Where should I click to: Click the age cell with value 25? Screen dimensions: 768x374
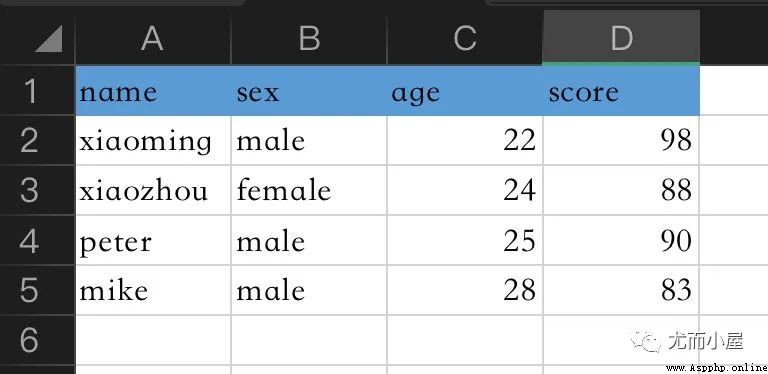click(x=465, y=240)
